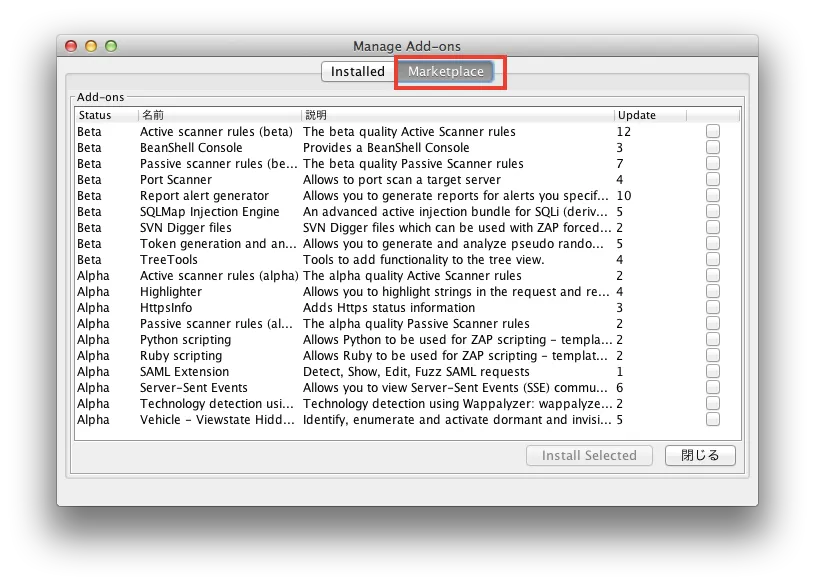Switch to the Installed tab
Image resolution: width=815 pixels, height=585 pixels.
(x=358, y=72)
